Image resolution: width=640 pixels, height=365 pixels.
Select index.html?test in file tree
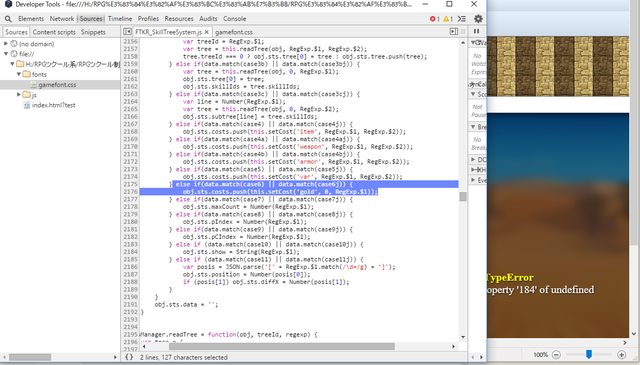[x=53, y=105]
